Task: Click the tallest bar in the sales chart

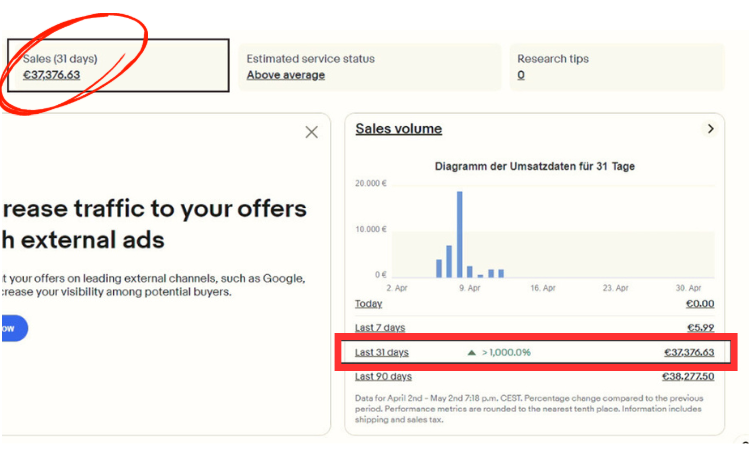Action: [460, 234]
